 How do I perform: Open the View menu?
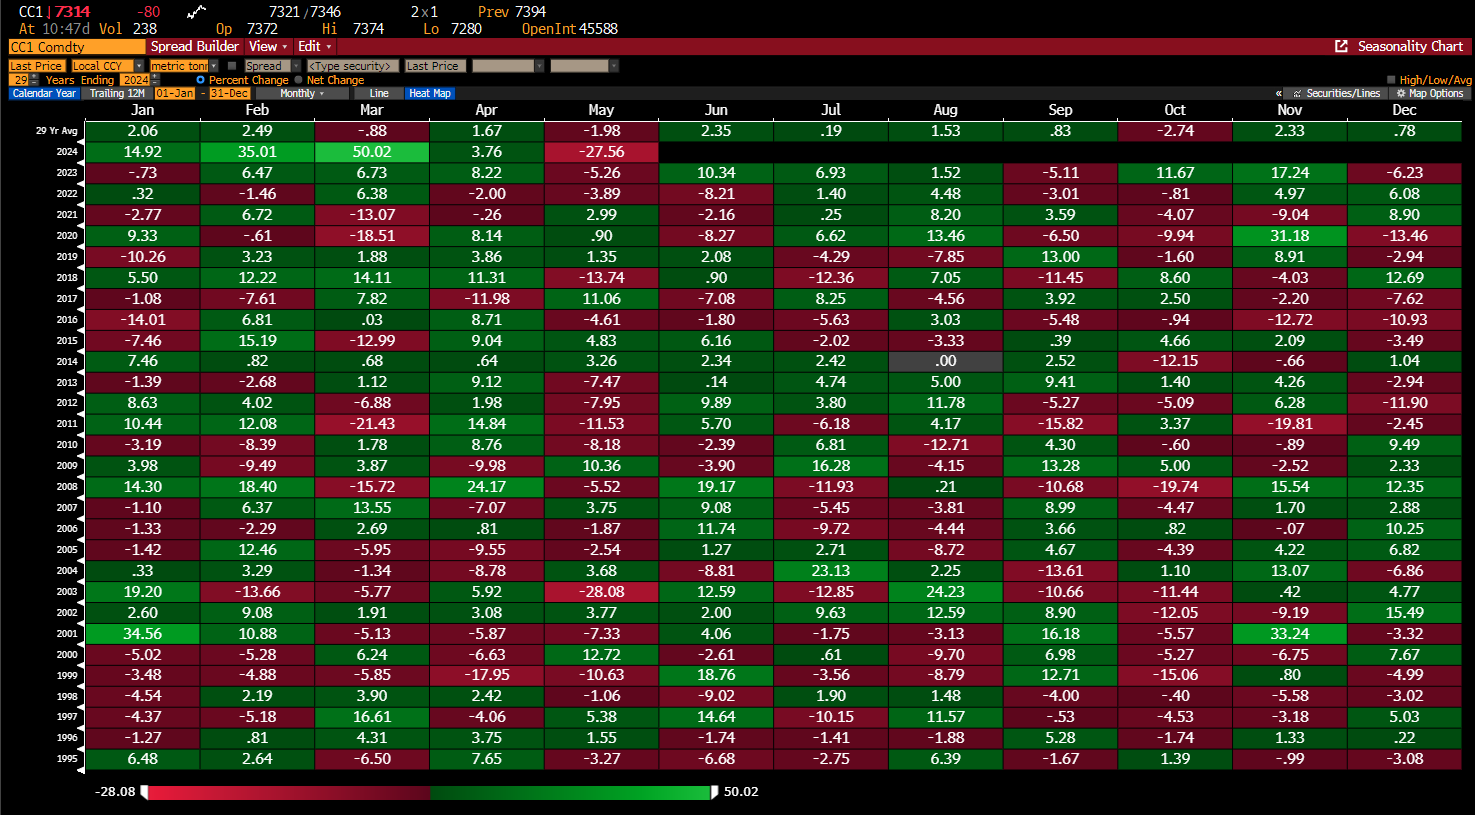click(x=267, y=46)
